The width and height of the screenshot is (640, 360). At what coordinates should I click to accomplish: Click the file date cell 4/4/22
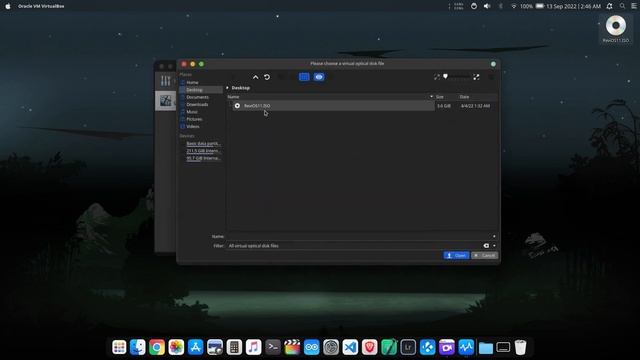[x=475, y=106]
